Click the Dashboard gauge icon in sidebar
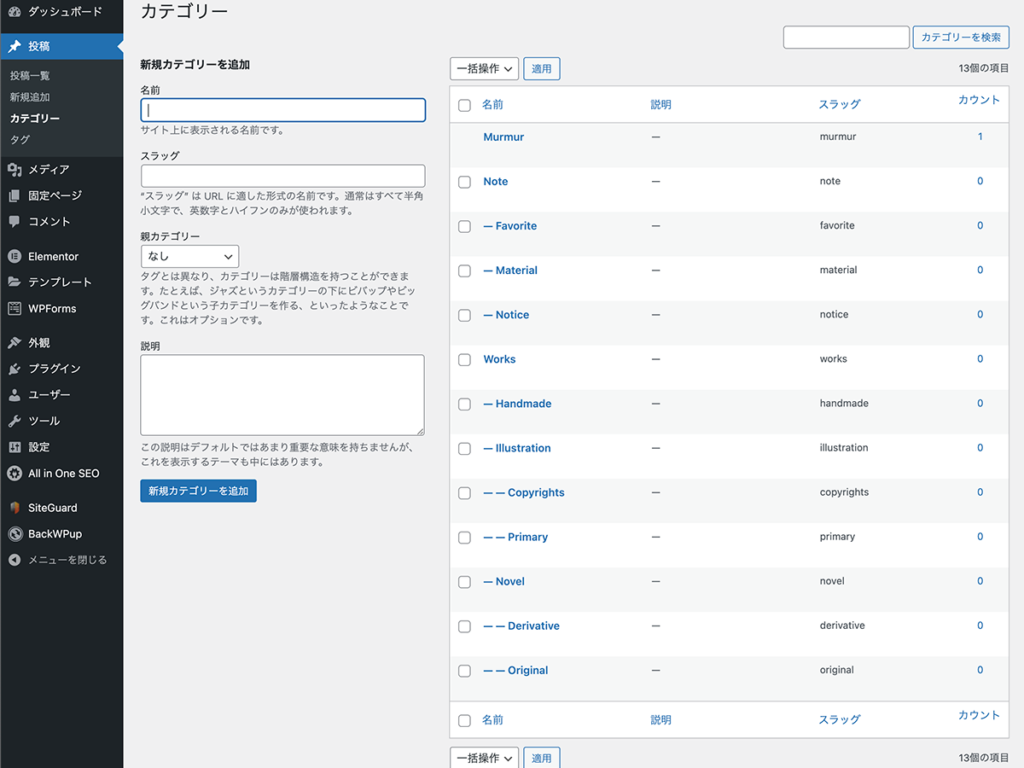This screenshot has height=768, width=1024. 14,13
